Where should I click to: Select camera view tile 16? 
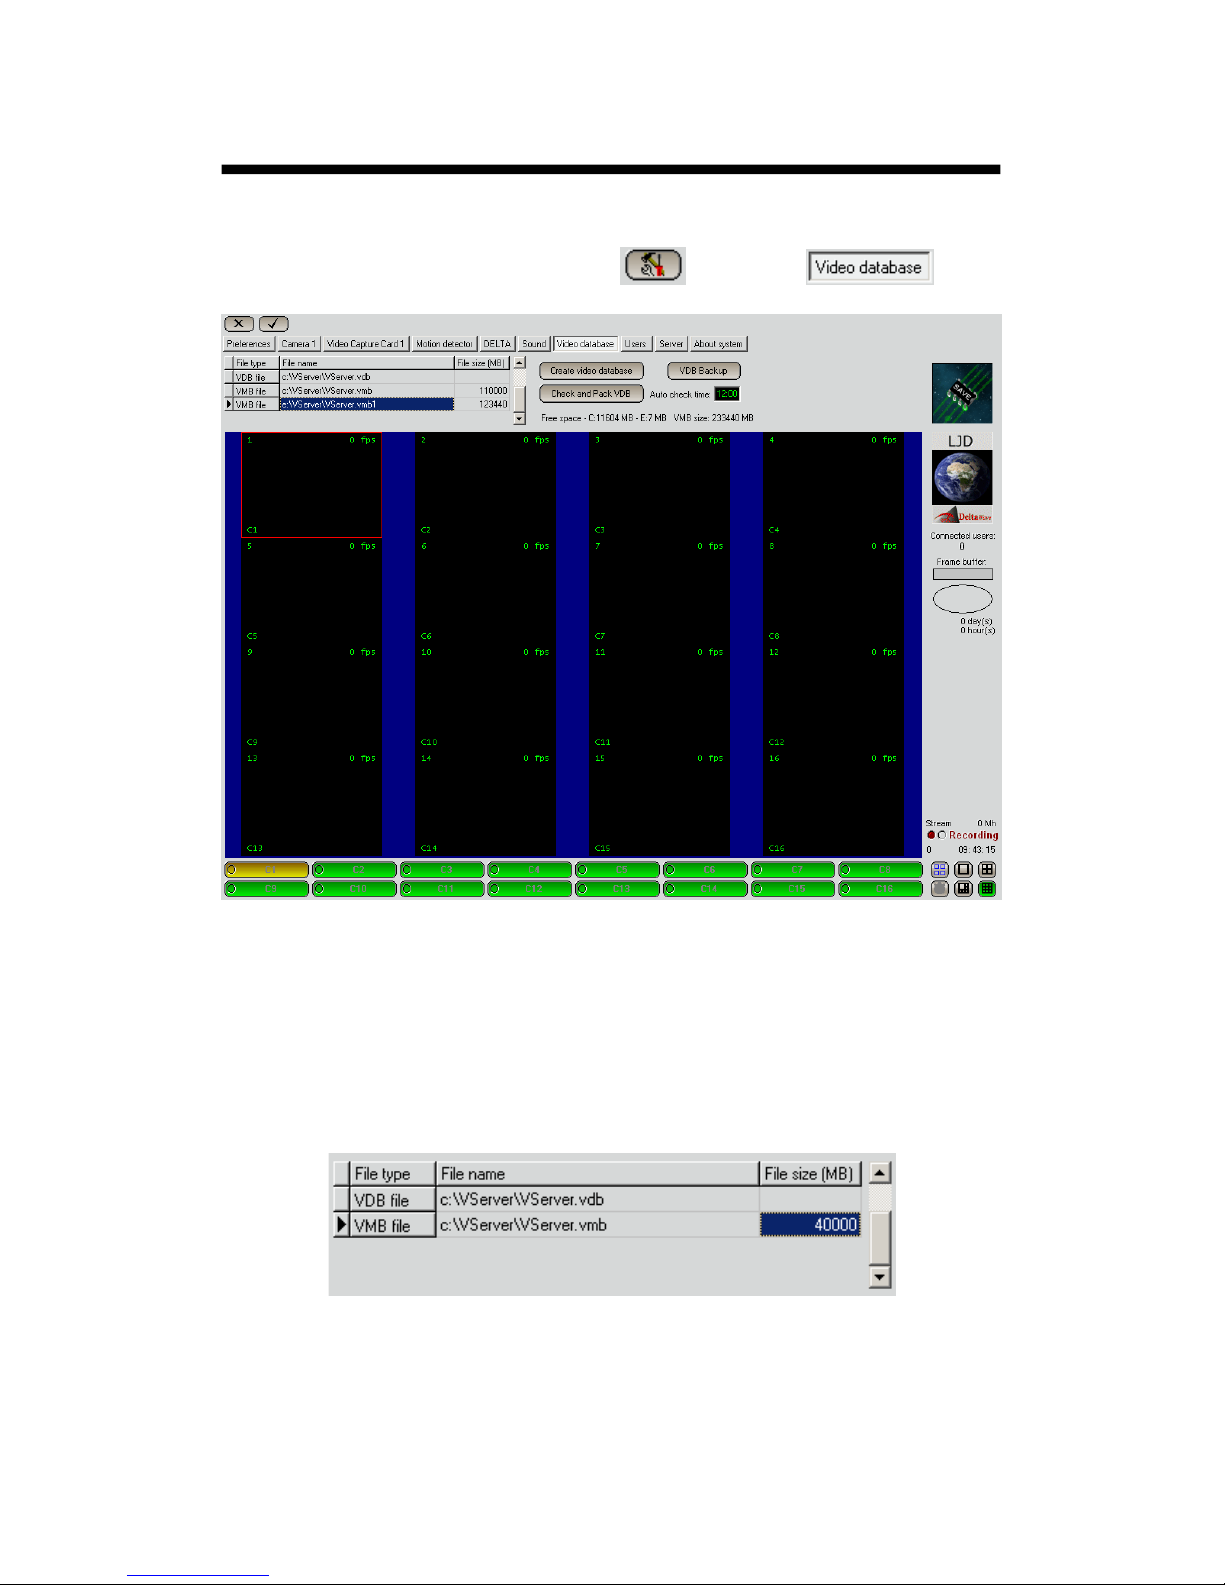tap(833, 804)
